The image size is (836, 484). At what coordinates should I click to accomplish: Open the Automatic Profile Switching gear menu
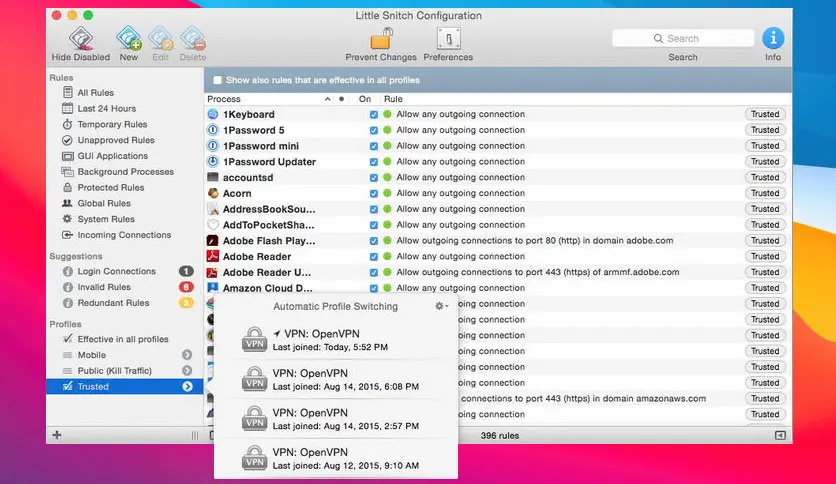pos(441,306)
